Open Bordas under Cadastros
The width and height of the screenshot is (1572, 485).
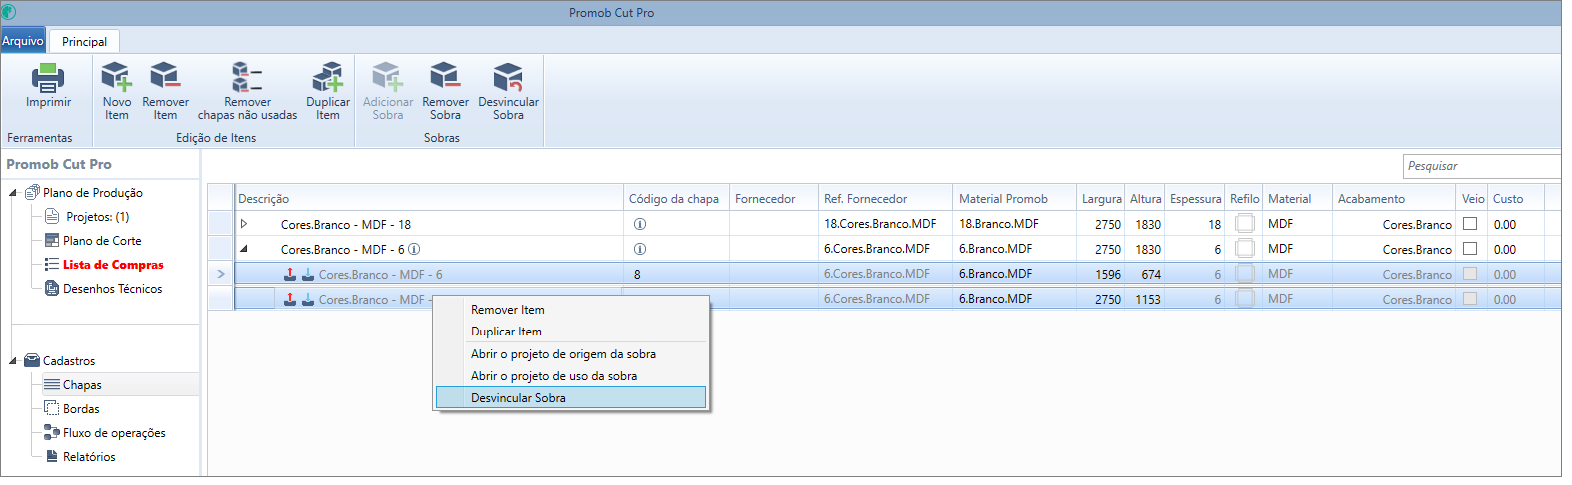point(81,409)
